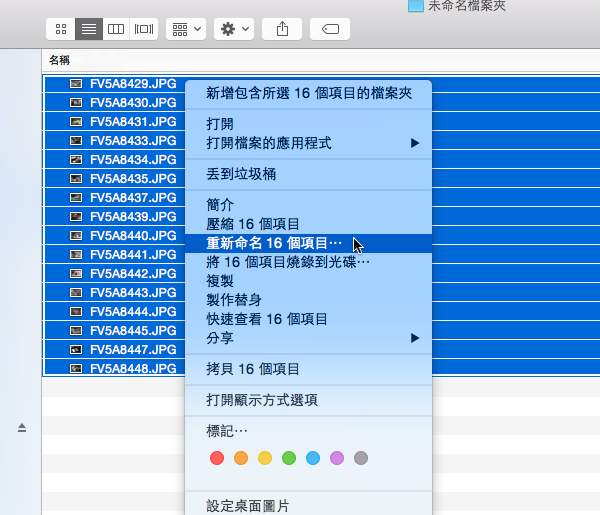Click the eject icon in sidebar
The height and width of the screenshot is (515, 600).
pyautogui.click(x=22, y=428)
